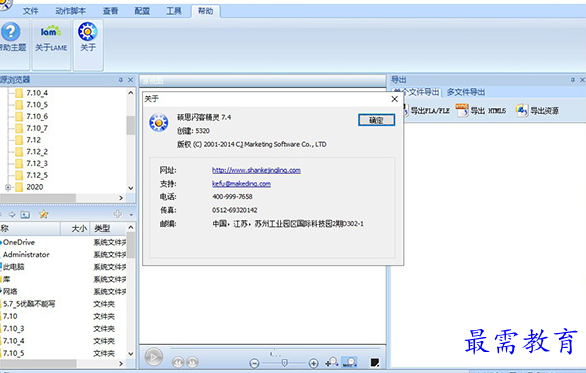Select OneDrive in file list

coord(19,242)
